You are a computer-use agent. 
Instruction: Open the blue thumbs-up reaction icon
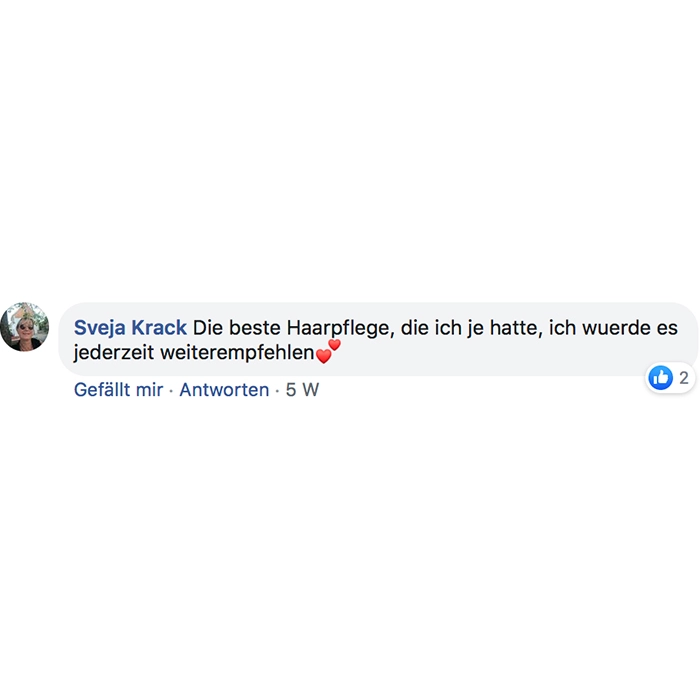660,378
